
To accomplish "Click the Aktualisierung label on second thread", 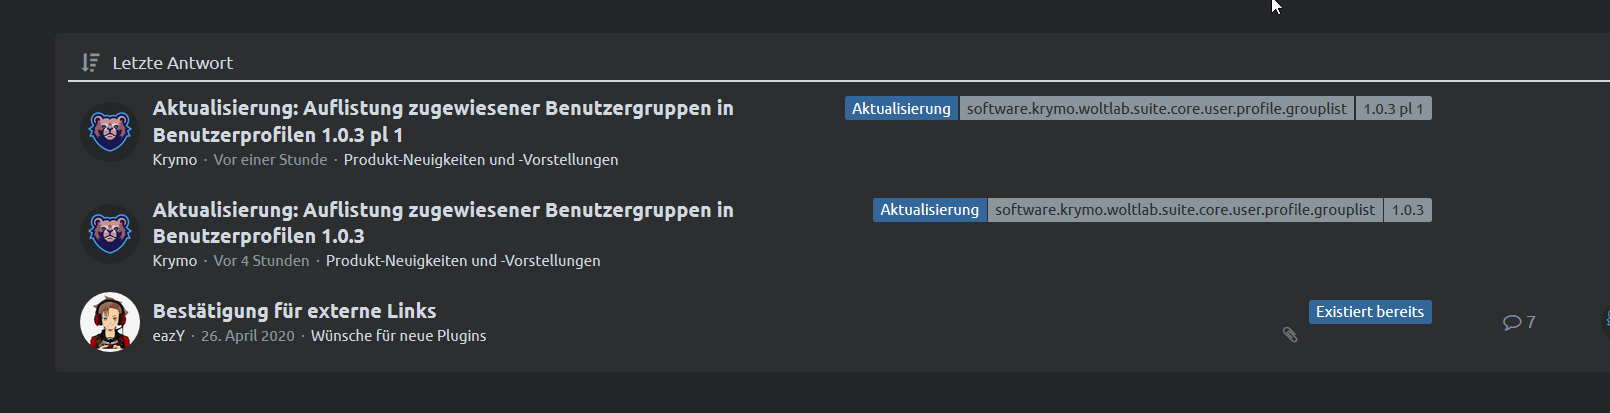I will (929, 210).
